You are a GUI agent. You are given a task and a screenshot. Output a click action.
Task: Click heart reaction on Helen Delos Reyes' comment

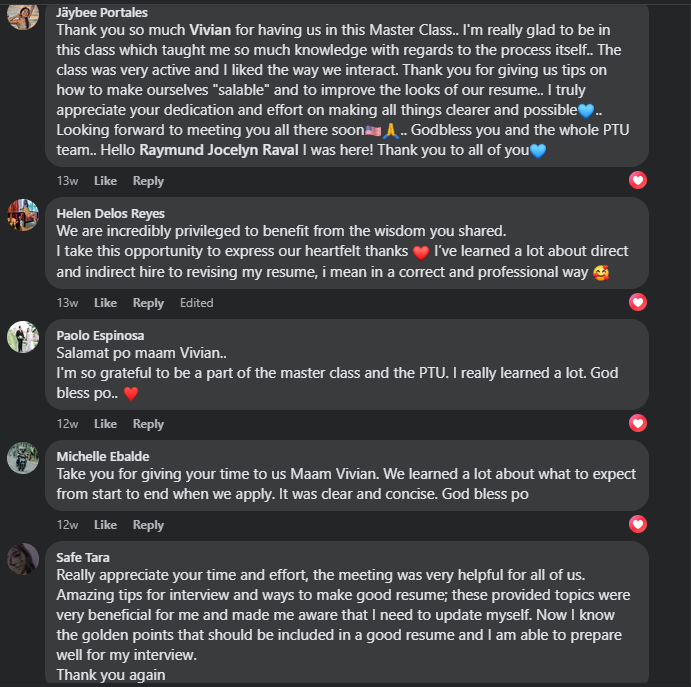pyautogui.click(x=638, y=302)
